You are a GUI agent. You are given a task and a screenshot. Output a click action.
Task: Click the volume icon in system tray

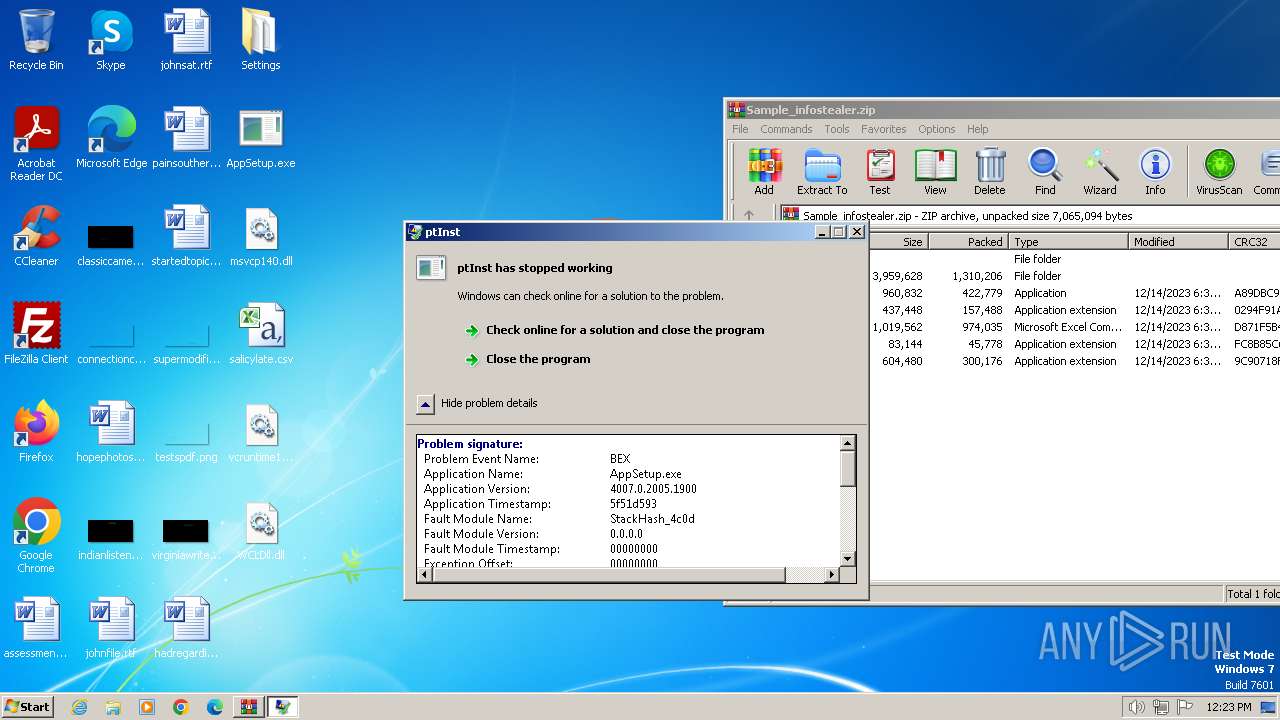pos(1136,707)
